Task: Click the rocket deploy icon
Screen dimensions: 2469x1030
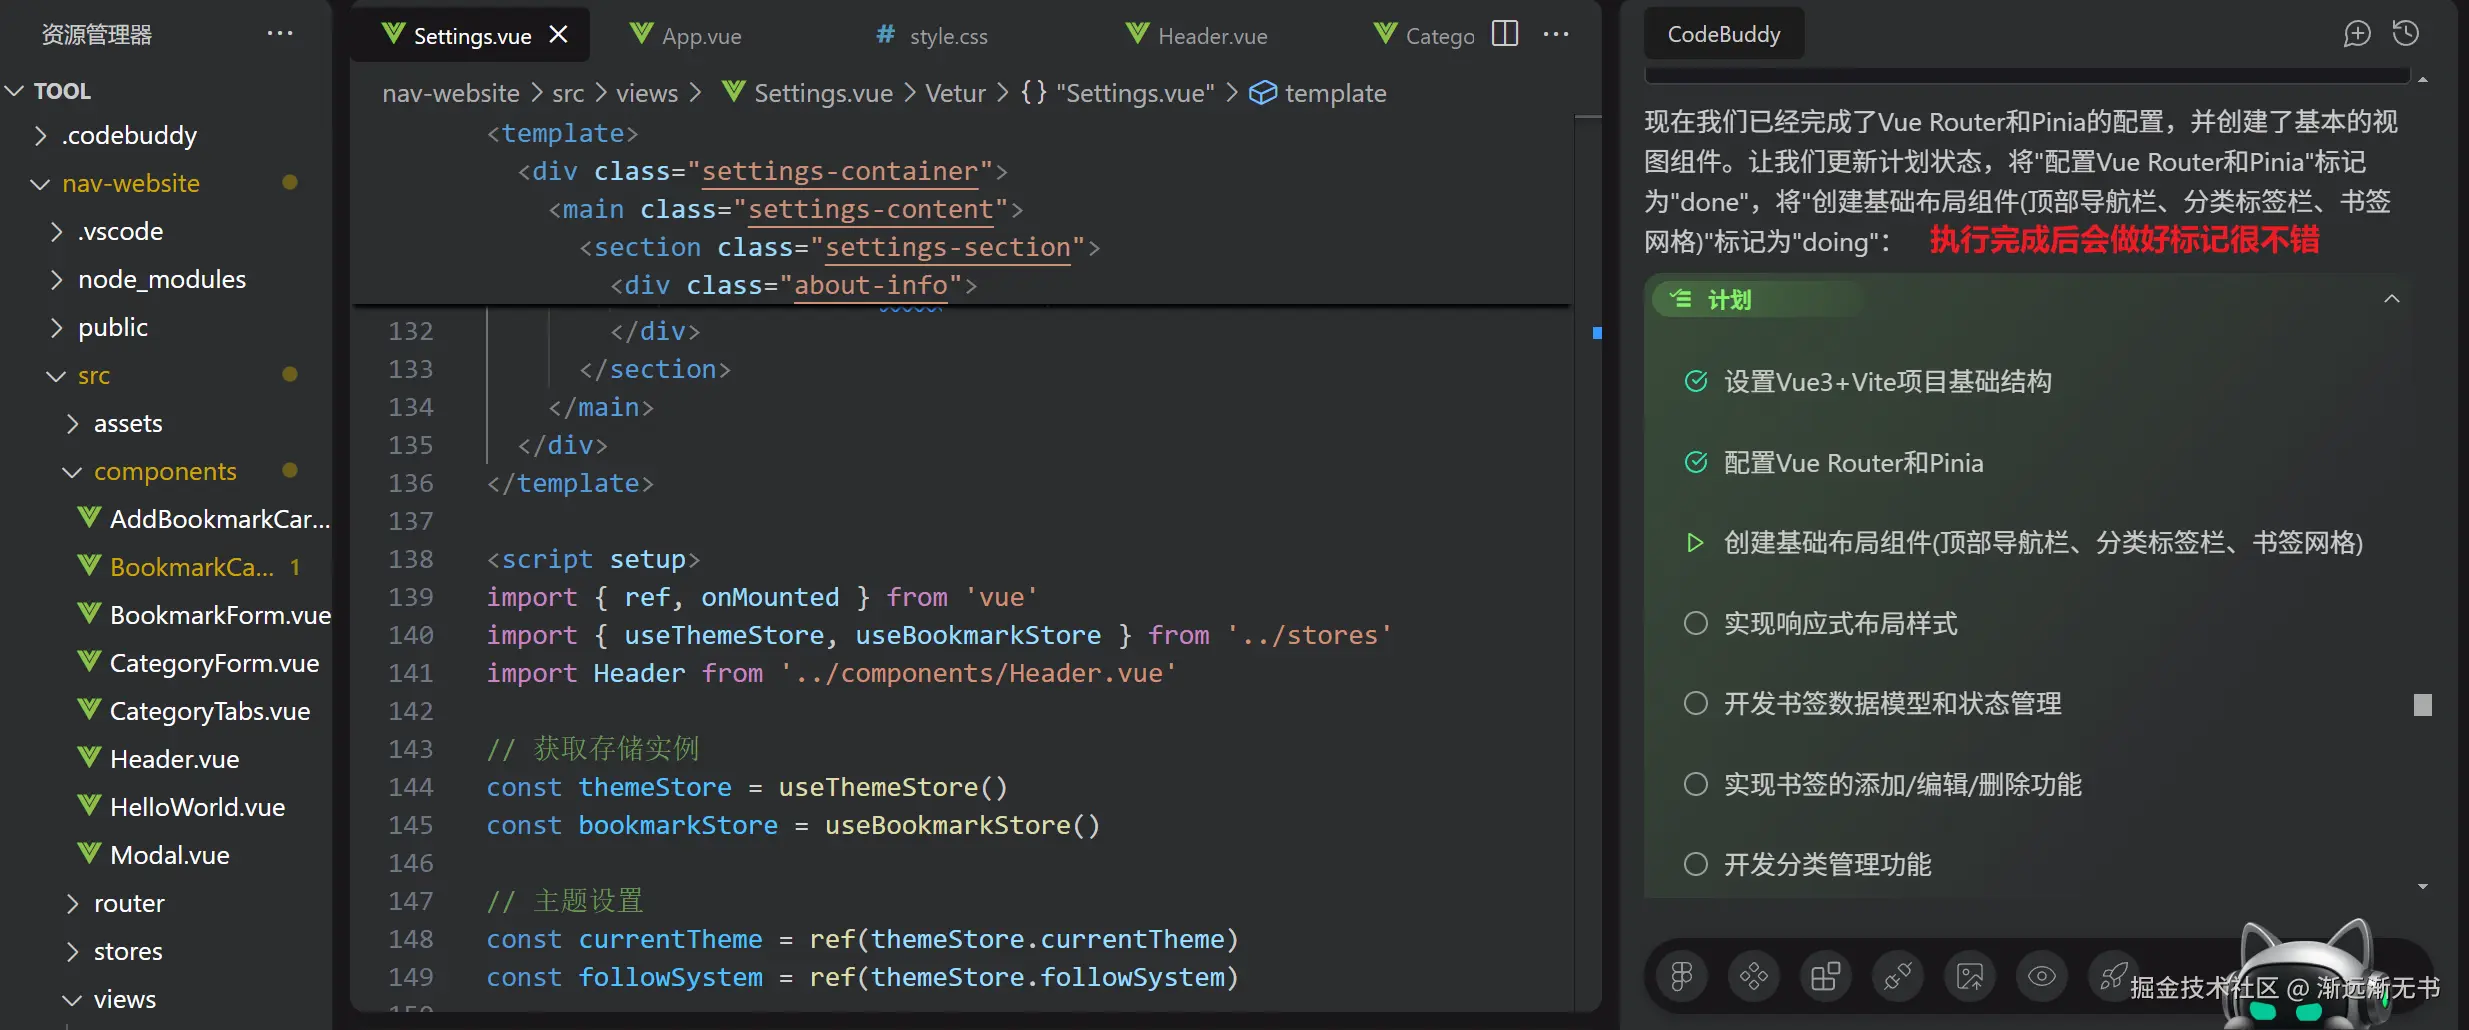Action: coord(2112,975)
